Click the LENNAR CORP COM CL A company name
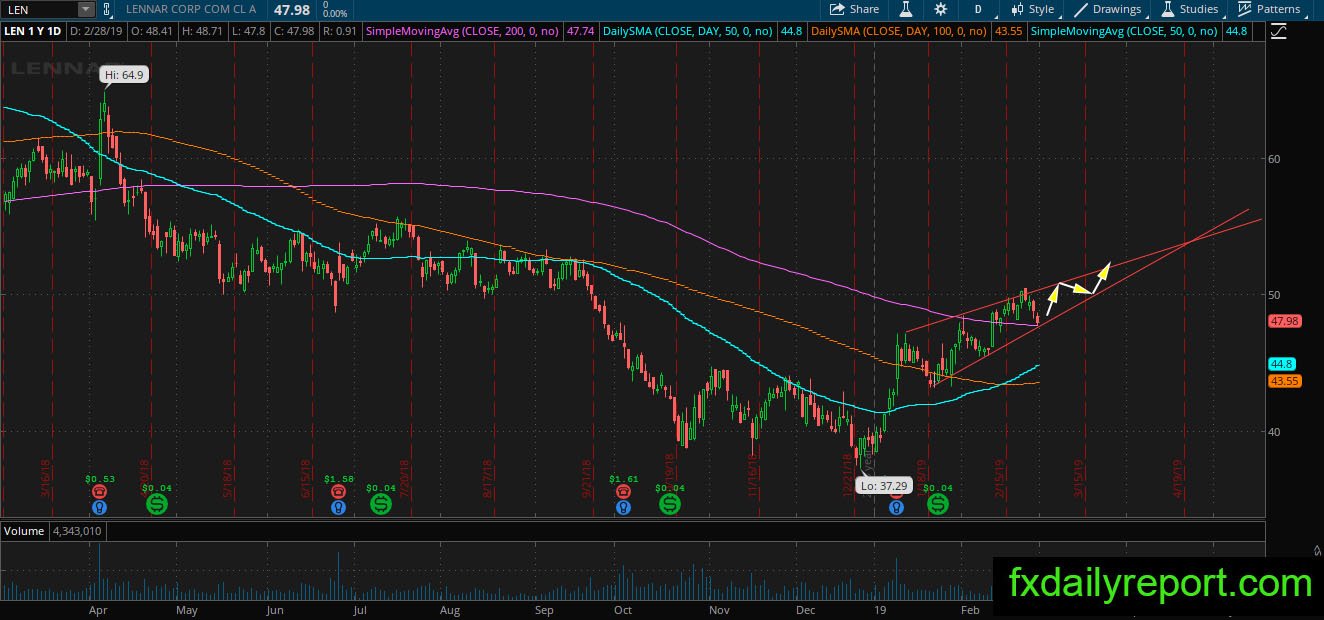The image size is (1324, 620). [191, 9]
